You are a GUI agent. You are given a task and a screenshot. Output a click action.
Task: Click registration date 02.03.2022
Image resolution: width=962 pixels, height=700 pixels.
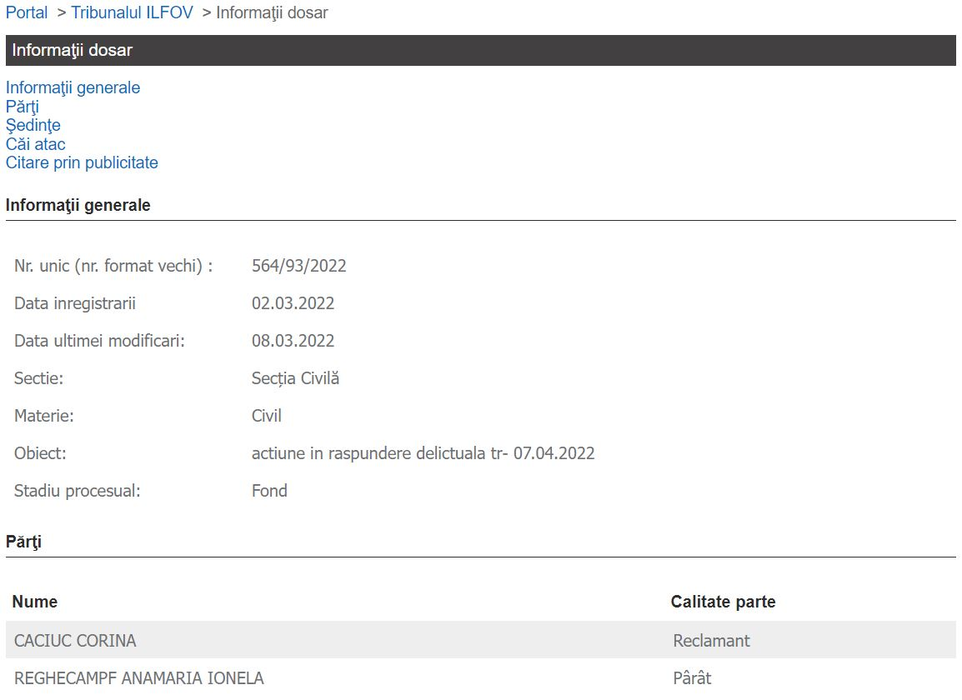pos(293,303)
